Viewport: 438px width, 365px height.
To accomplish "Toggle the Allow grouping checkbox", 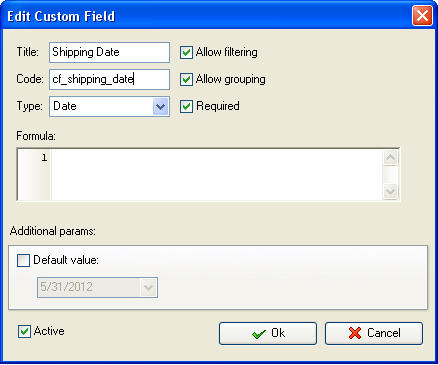I will (186, 79).
